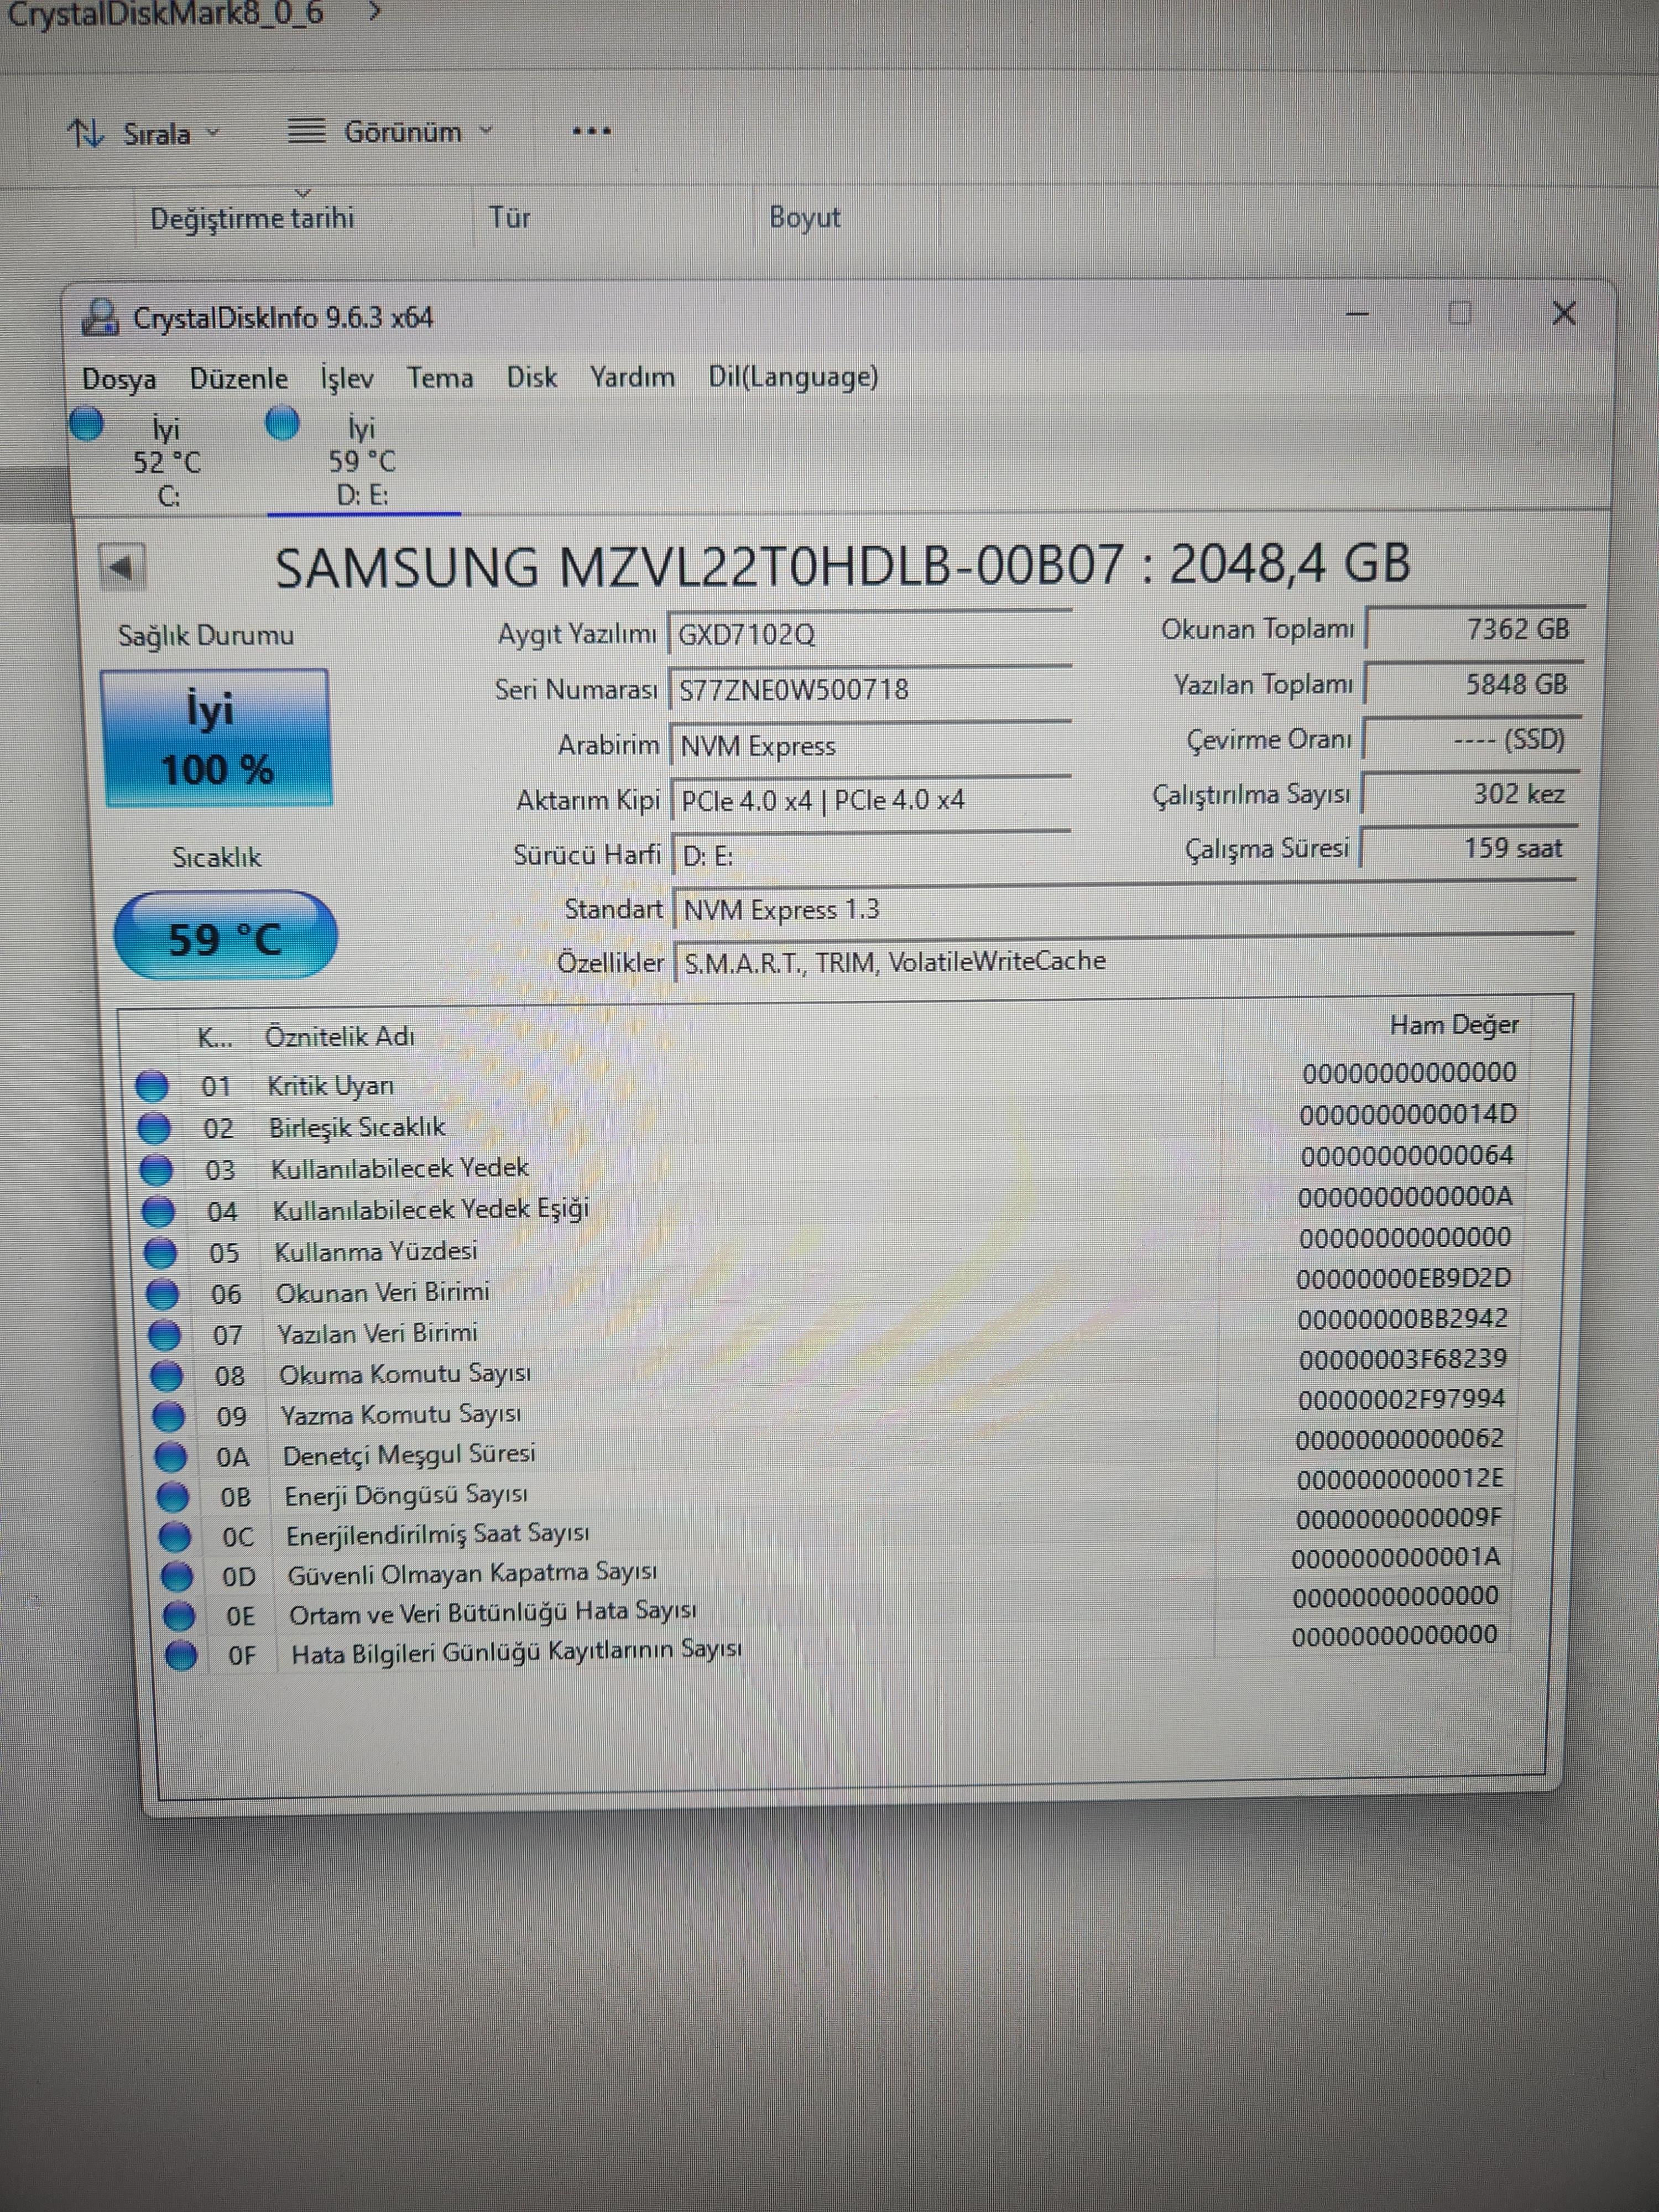Viewport: 1659px width, 2212px height.
Task: Minimize the CrystalDiskInfo window
Action: [1357, 314]
